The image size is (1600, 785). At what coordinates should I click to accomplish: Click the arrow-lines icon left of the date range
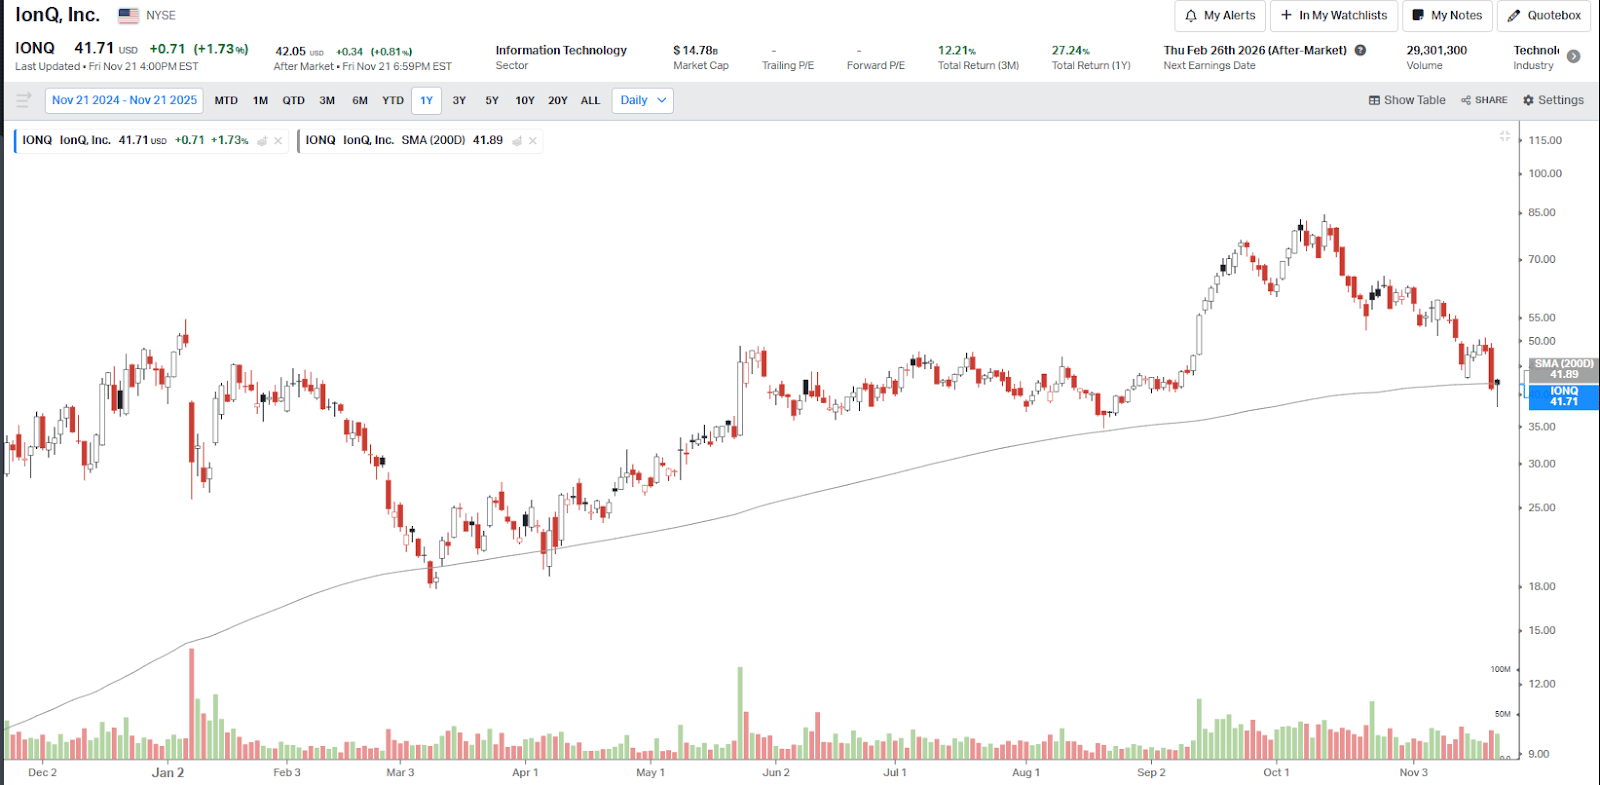[24, 100]
